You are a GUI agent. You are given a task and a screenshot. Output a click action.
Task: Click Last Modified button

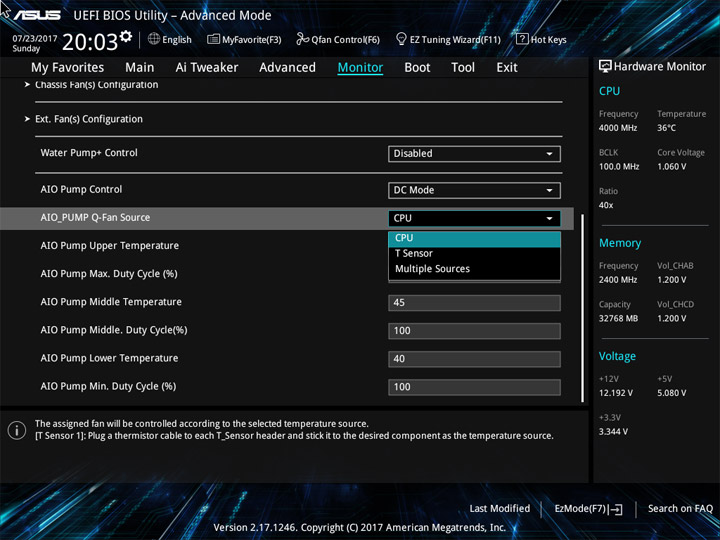500,509
